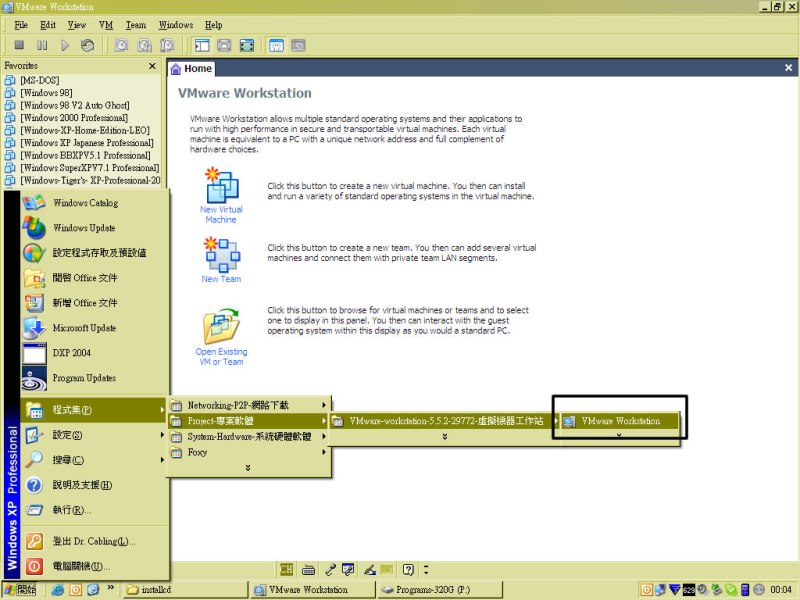The image size is (800, 600).
Task: Open the Team menu
Action: pos(136,25)
